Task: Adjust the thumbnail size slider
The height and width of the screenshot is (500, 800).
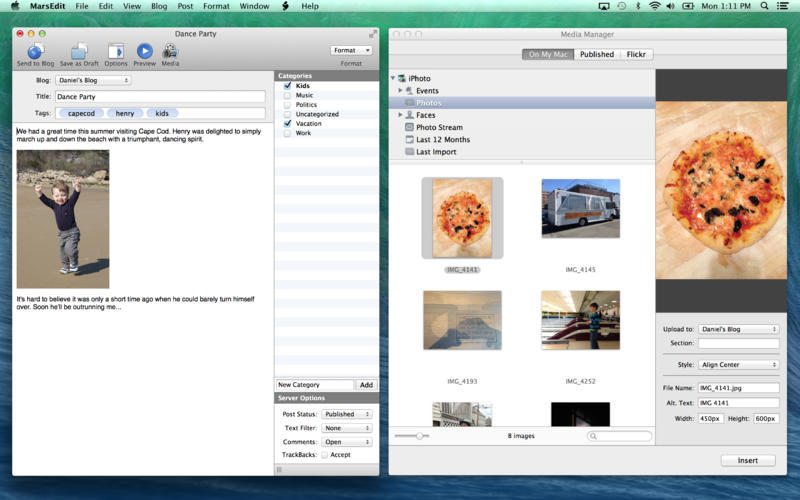Action: click(420, 436)
